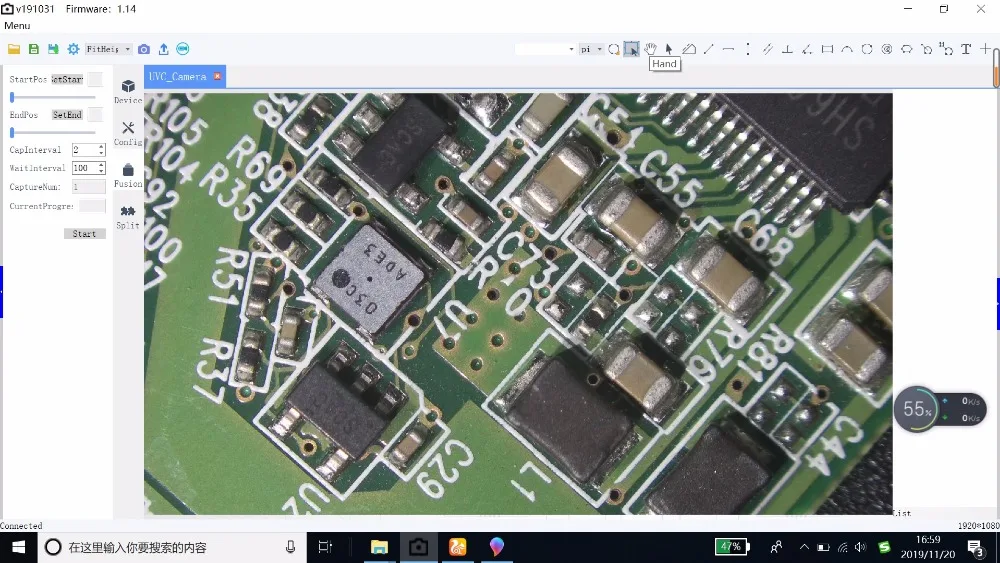
Task: Select the arc measurement tool
Action: point(847,49)
